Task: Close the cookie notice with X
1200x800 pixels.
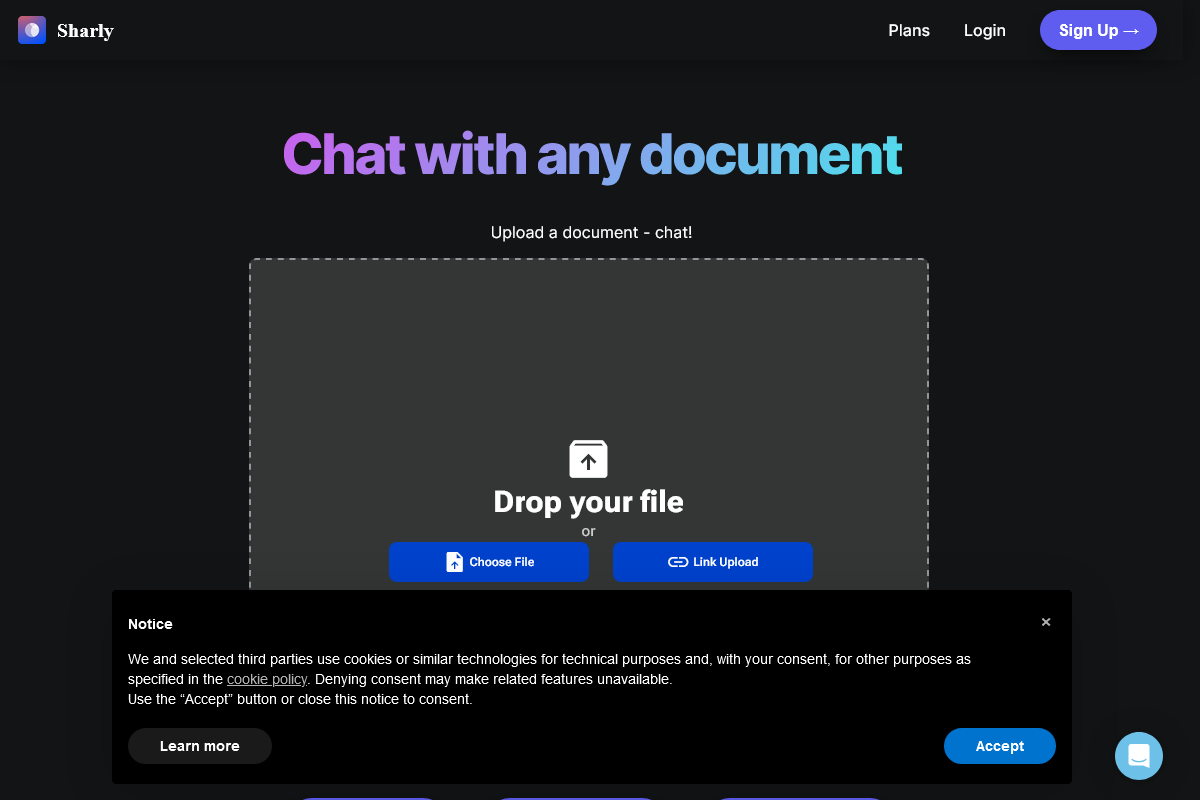Action: [x=1046, y=622]
